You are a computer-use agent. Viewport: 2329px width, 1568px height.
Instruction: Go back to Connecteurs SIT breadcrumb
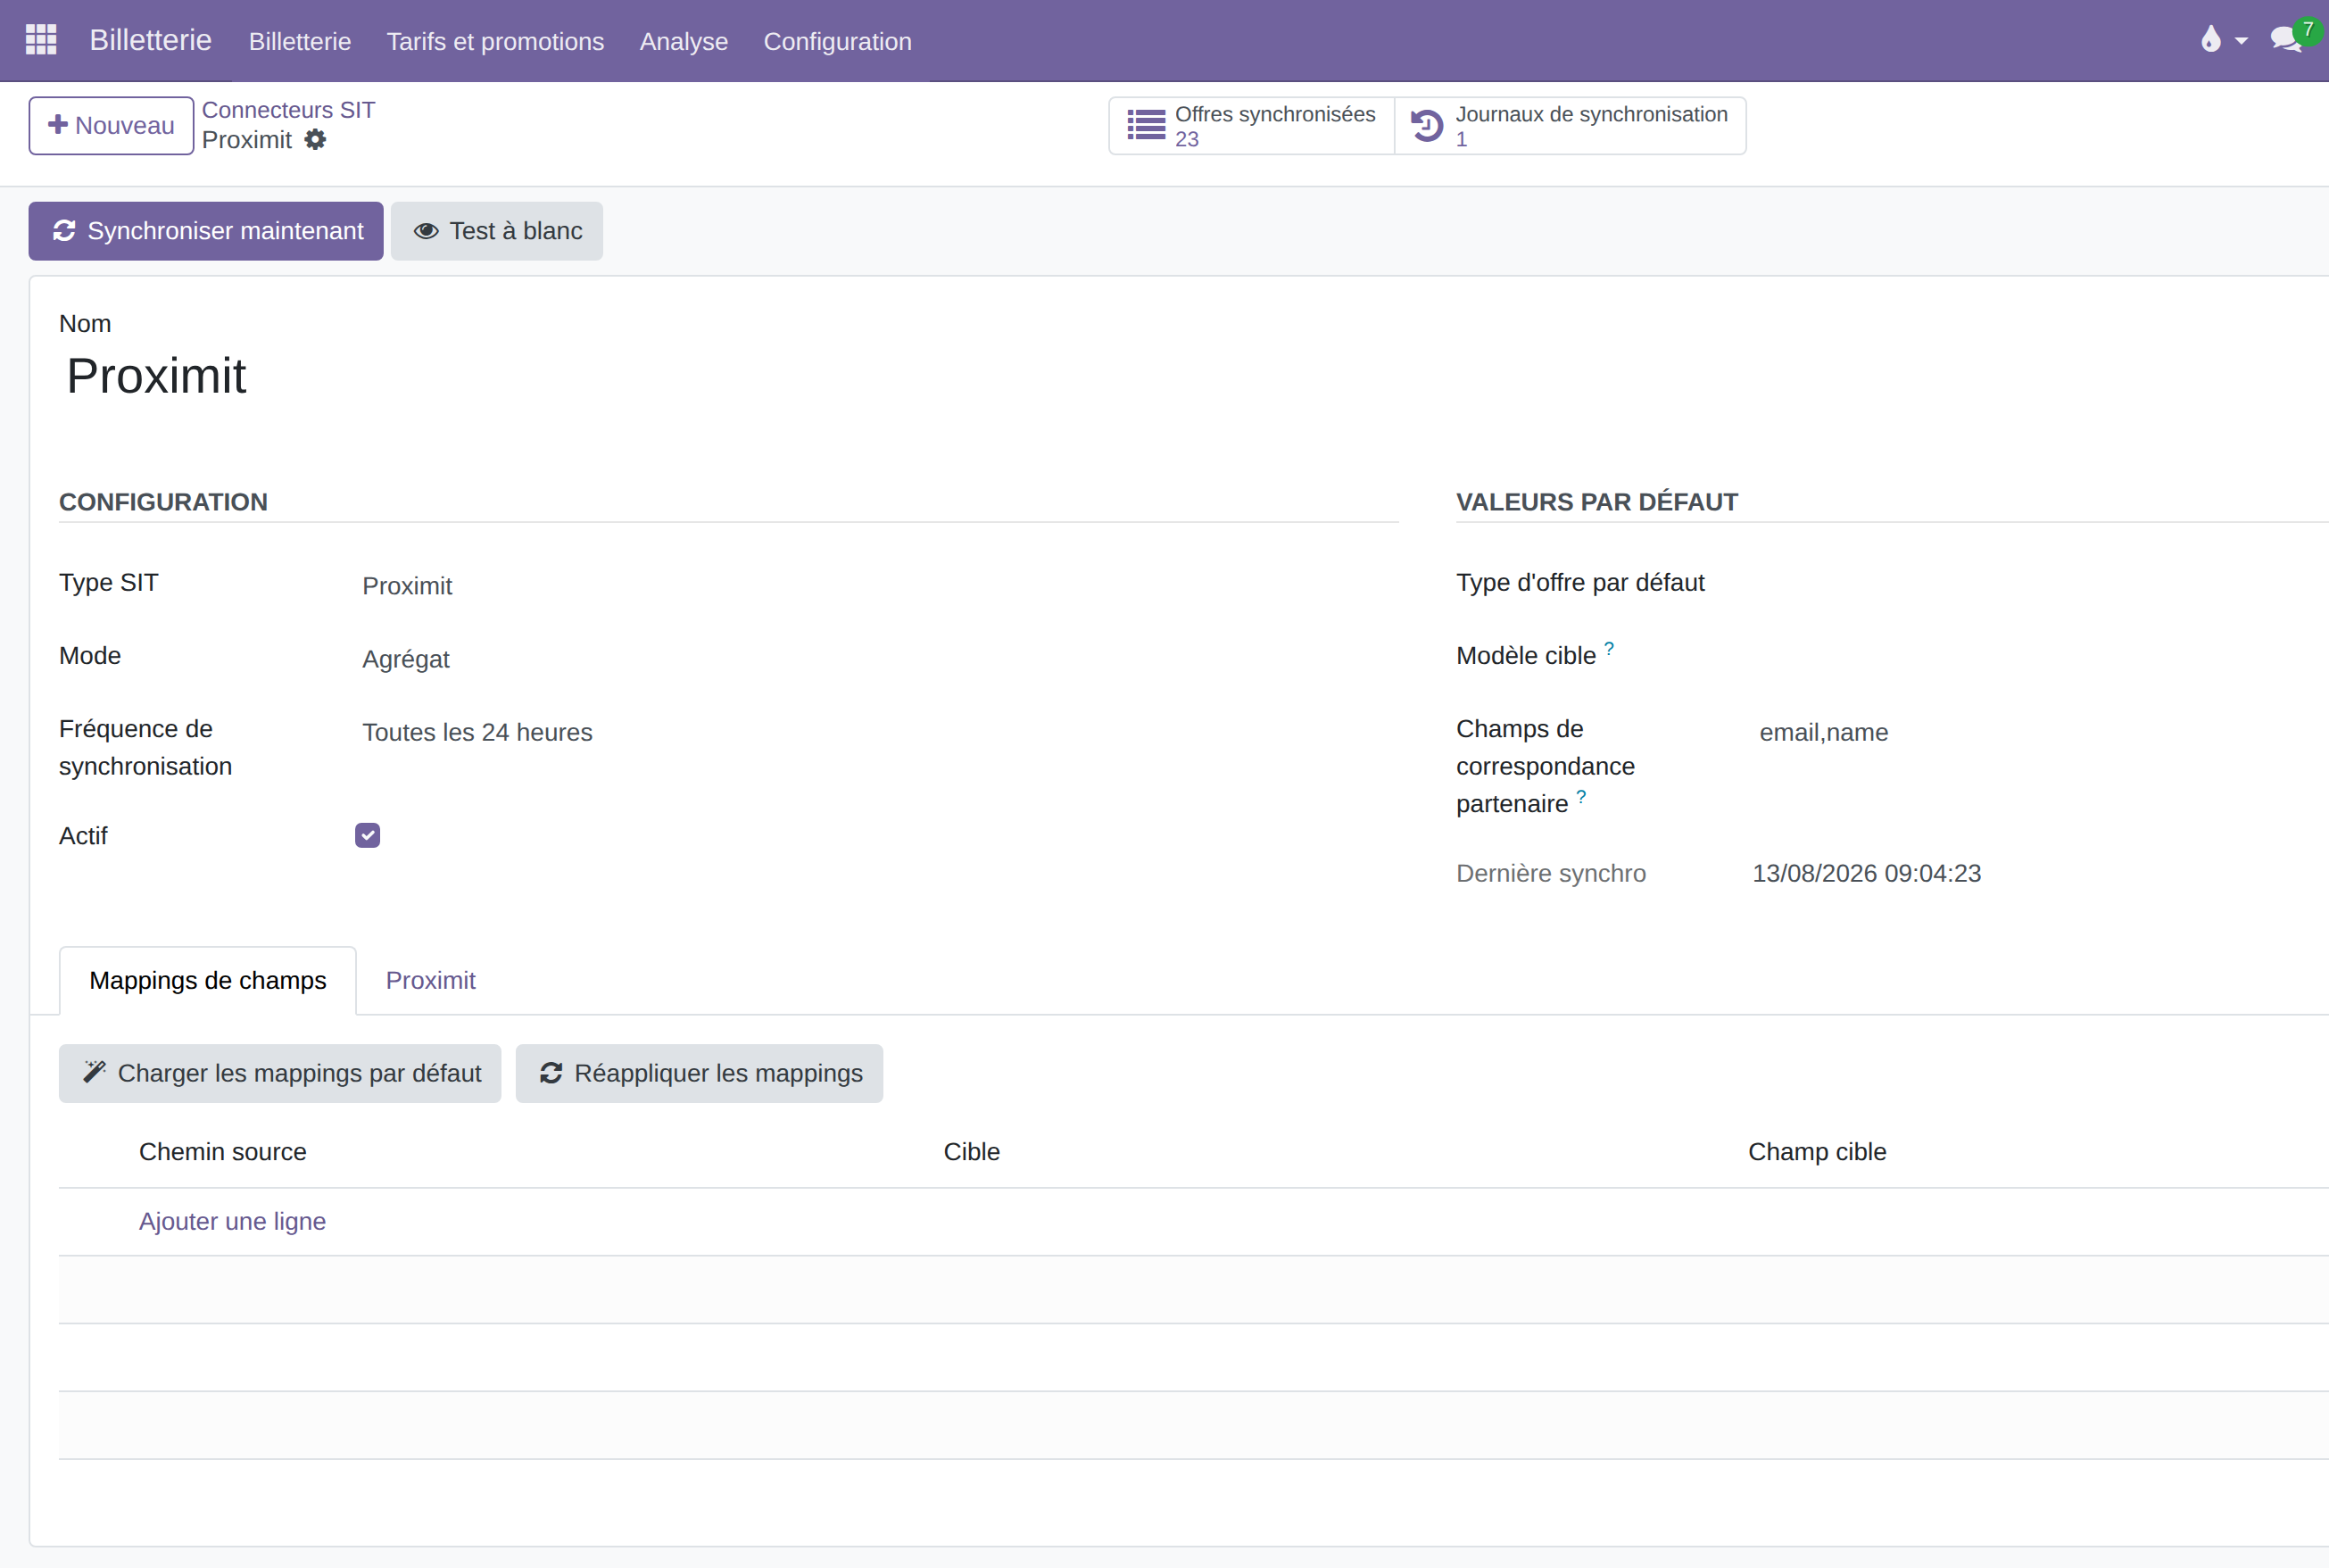coord(289,110)
